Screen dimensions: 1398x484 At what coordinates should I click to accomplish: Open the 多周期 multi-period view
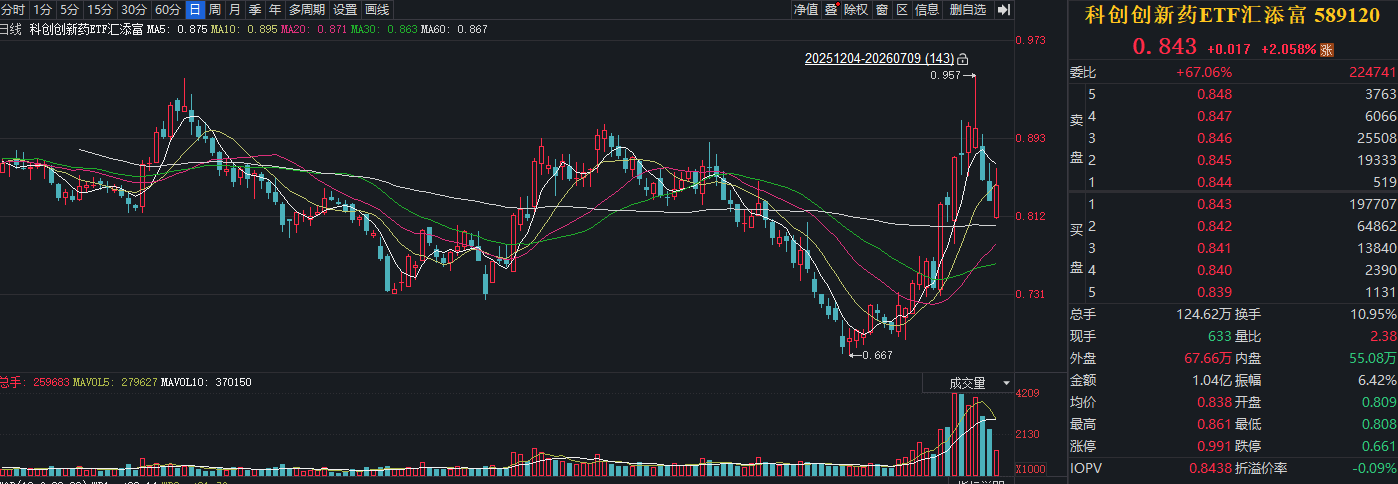(308, 9)
